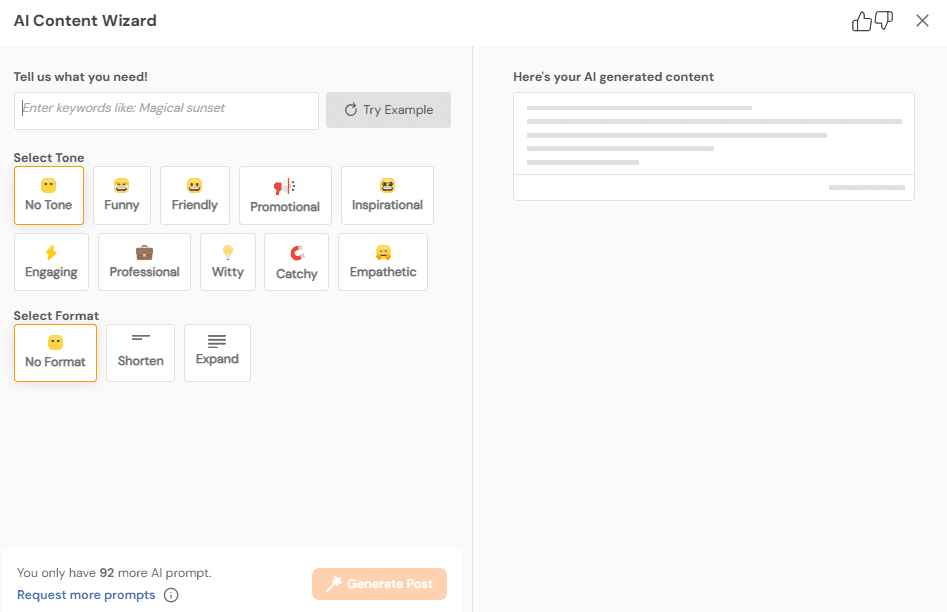Click the keywords input field
This screenshot has width=947, height=612.
pyautogui.click(x=165, y=110)
